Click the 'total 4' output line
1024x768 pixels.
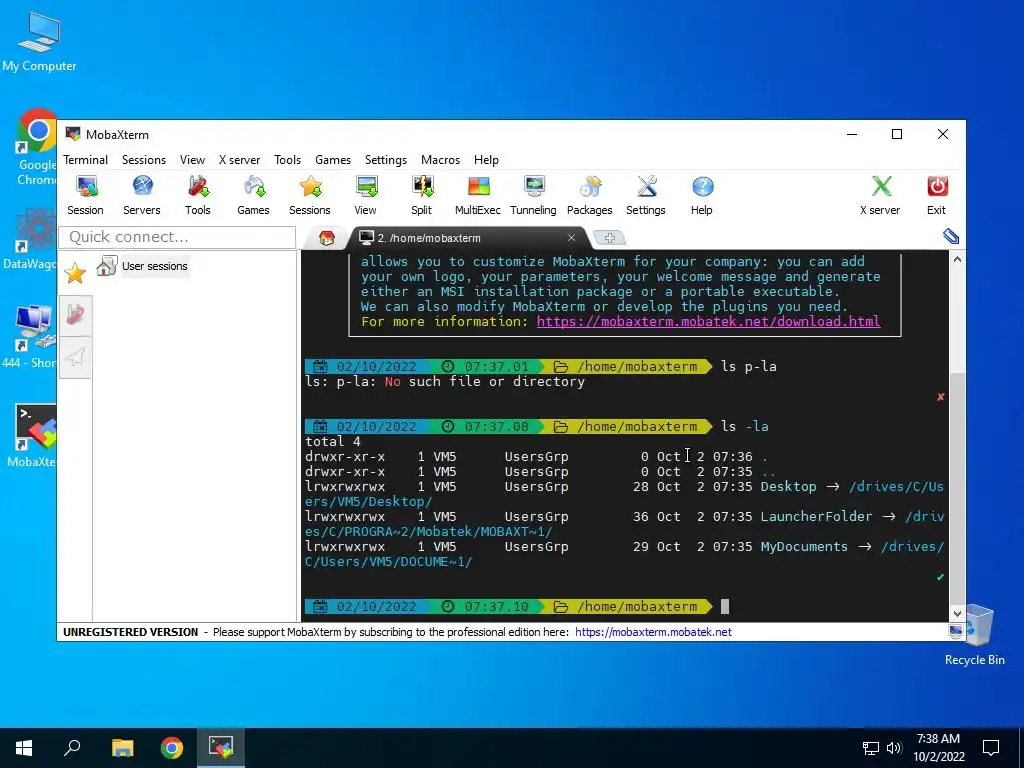[332, 441]
